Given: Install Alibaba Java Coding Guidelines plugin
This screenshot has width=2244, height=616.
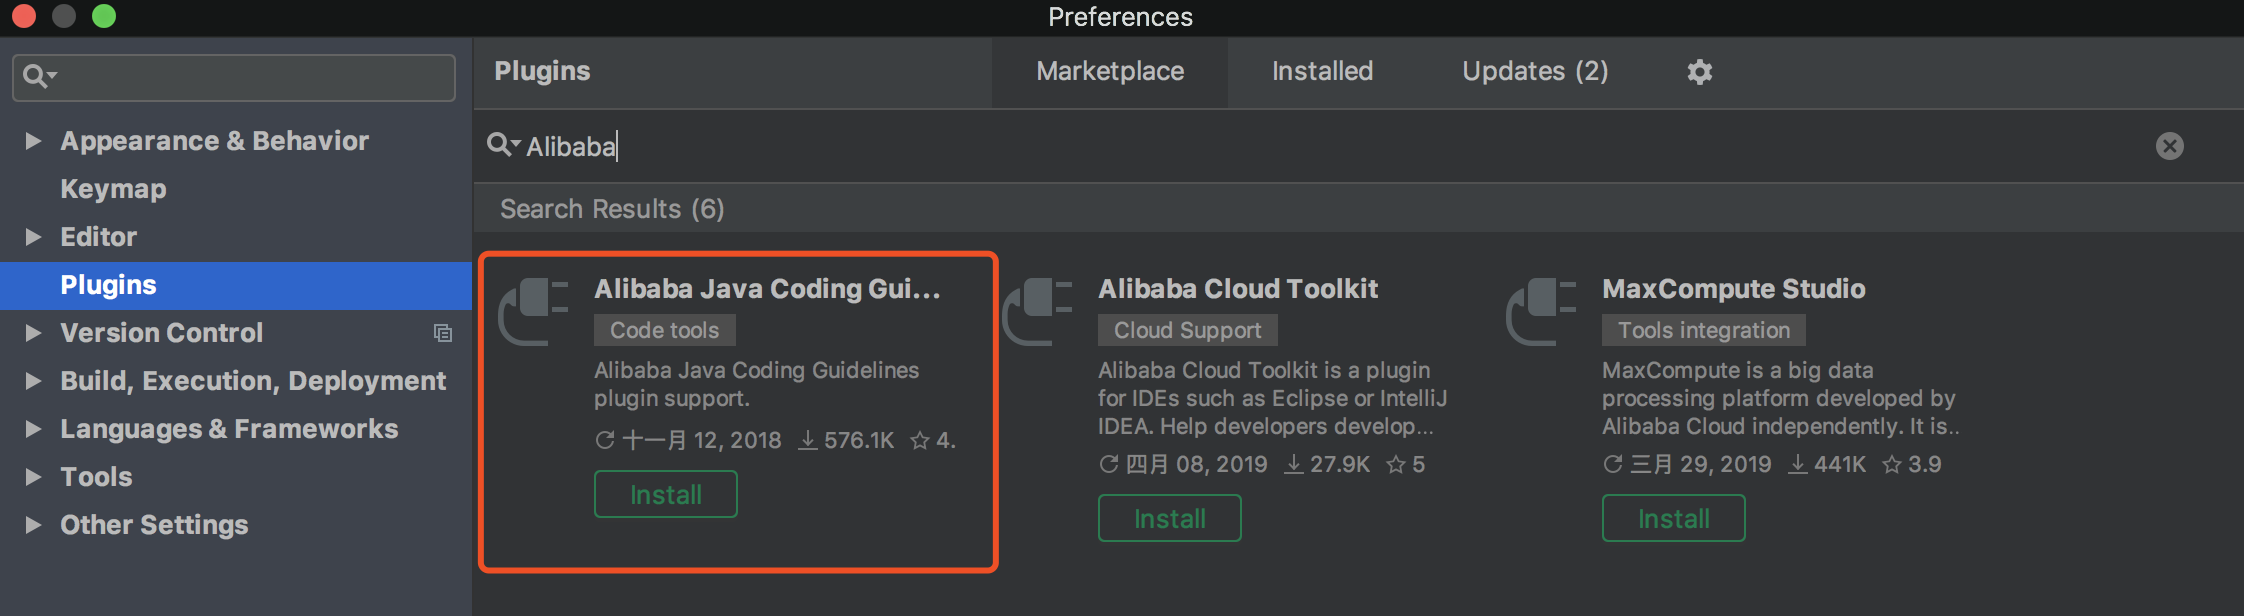Looking at the screenshot, I should 666,495.
